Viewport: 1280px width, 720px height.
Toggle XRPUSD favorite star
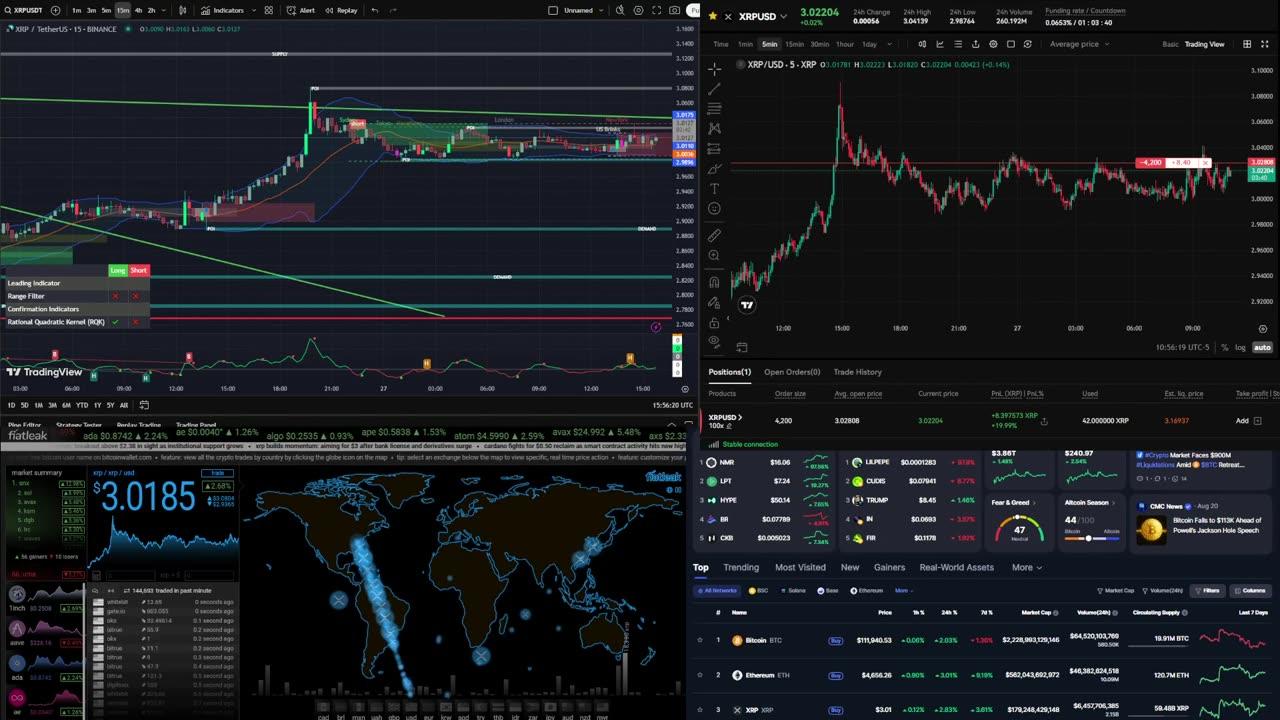click(713, 17)
